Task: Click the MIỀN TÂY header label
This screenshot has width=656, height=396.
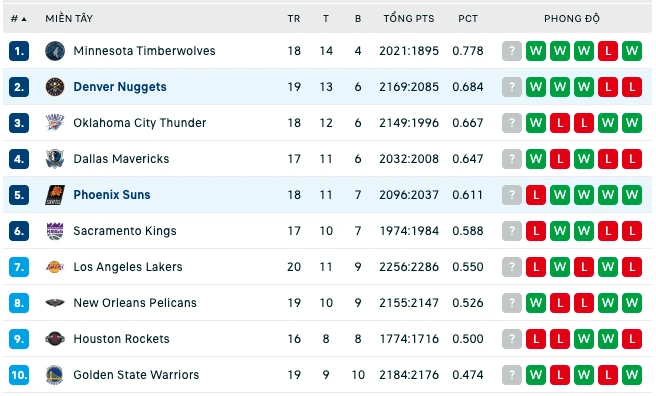Action: click(x=69, y=18)
